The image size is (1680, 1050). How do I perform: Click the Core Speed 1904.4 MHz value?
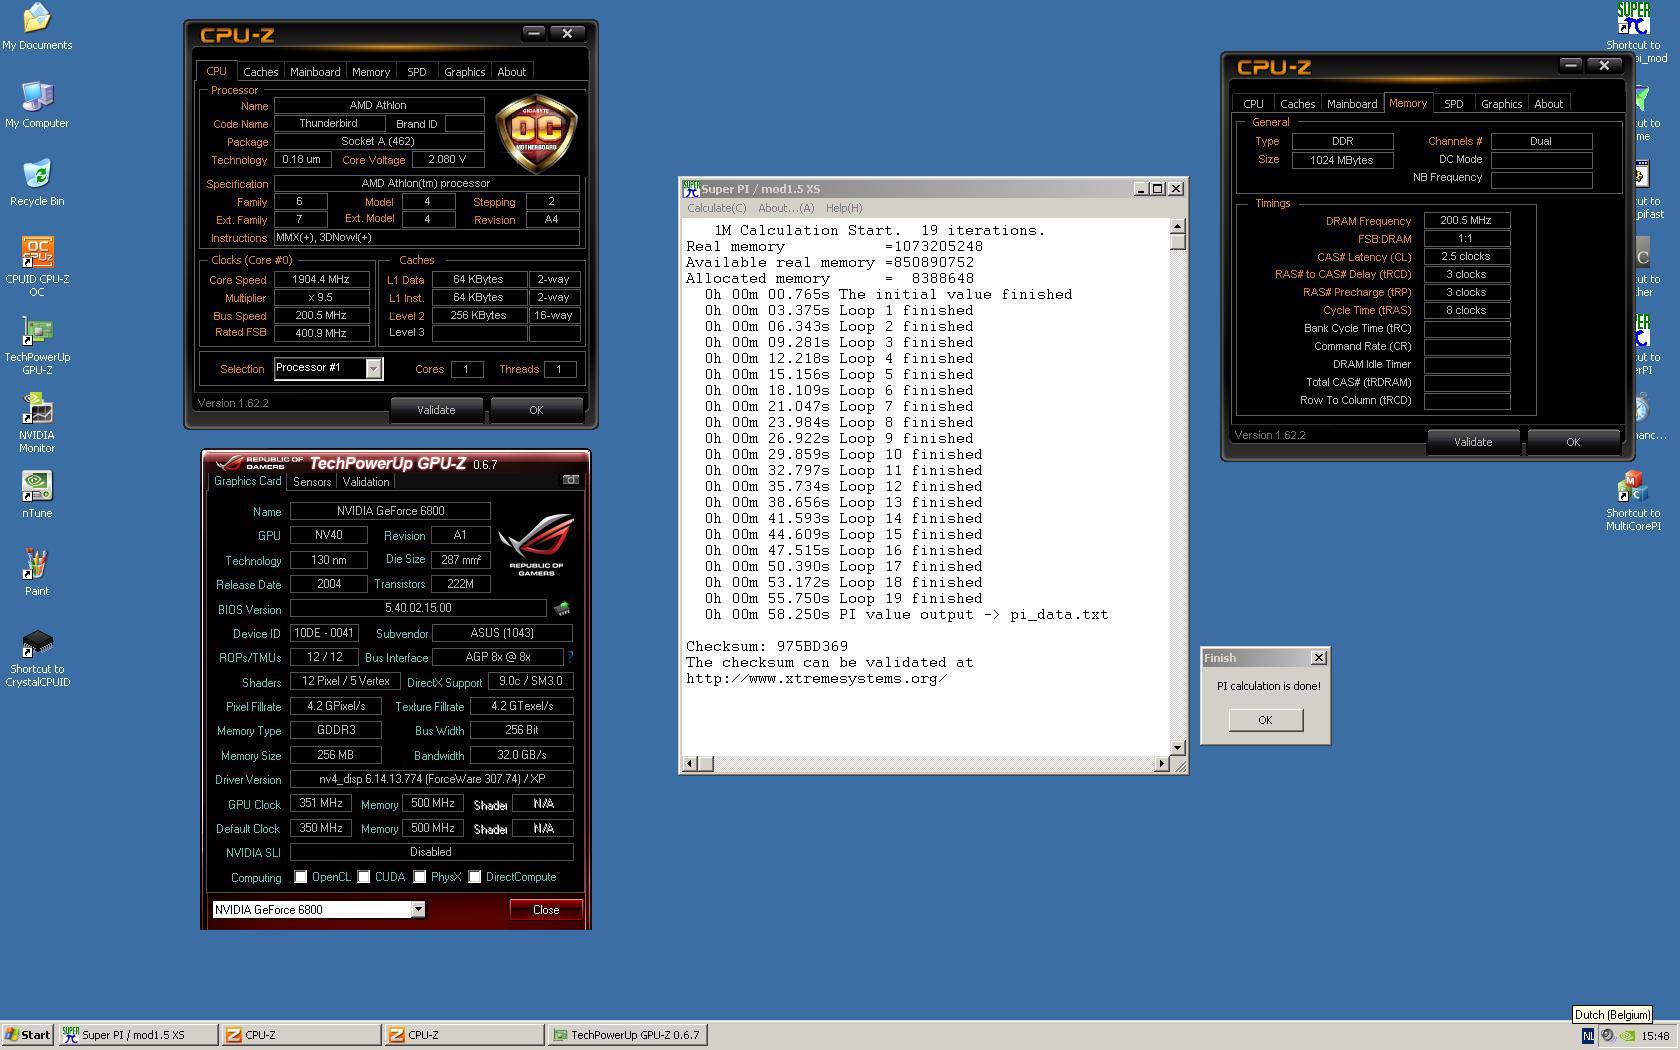(x=321, y=280)
